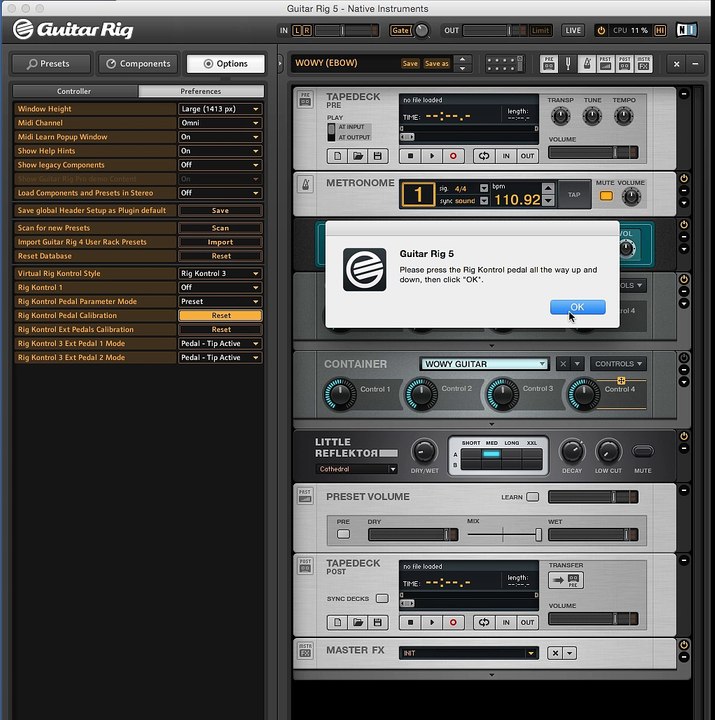Show Preset Volume via toolbar PRST icon

coord(606,64)
